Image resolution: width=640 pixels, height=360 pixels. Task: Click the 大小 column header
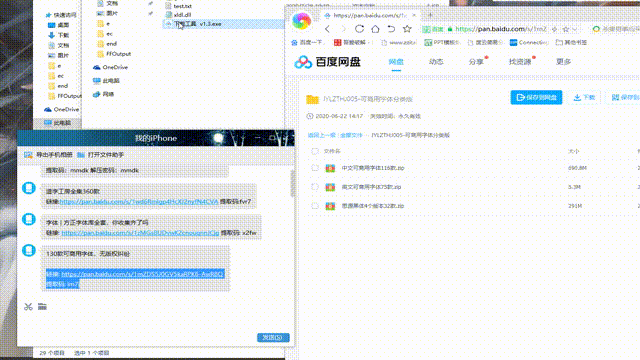pos(574,151)
